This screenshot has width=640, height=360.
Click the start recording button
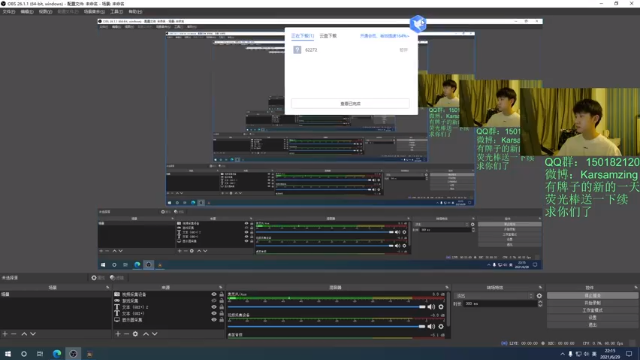tap(592, 303)
